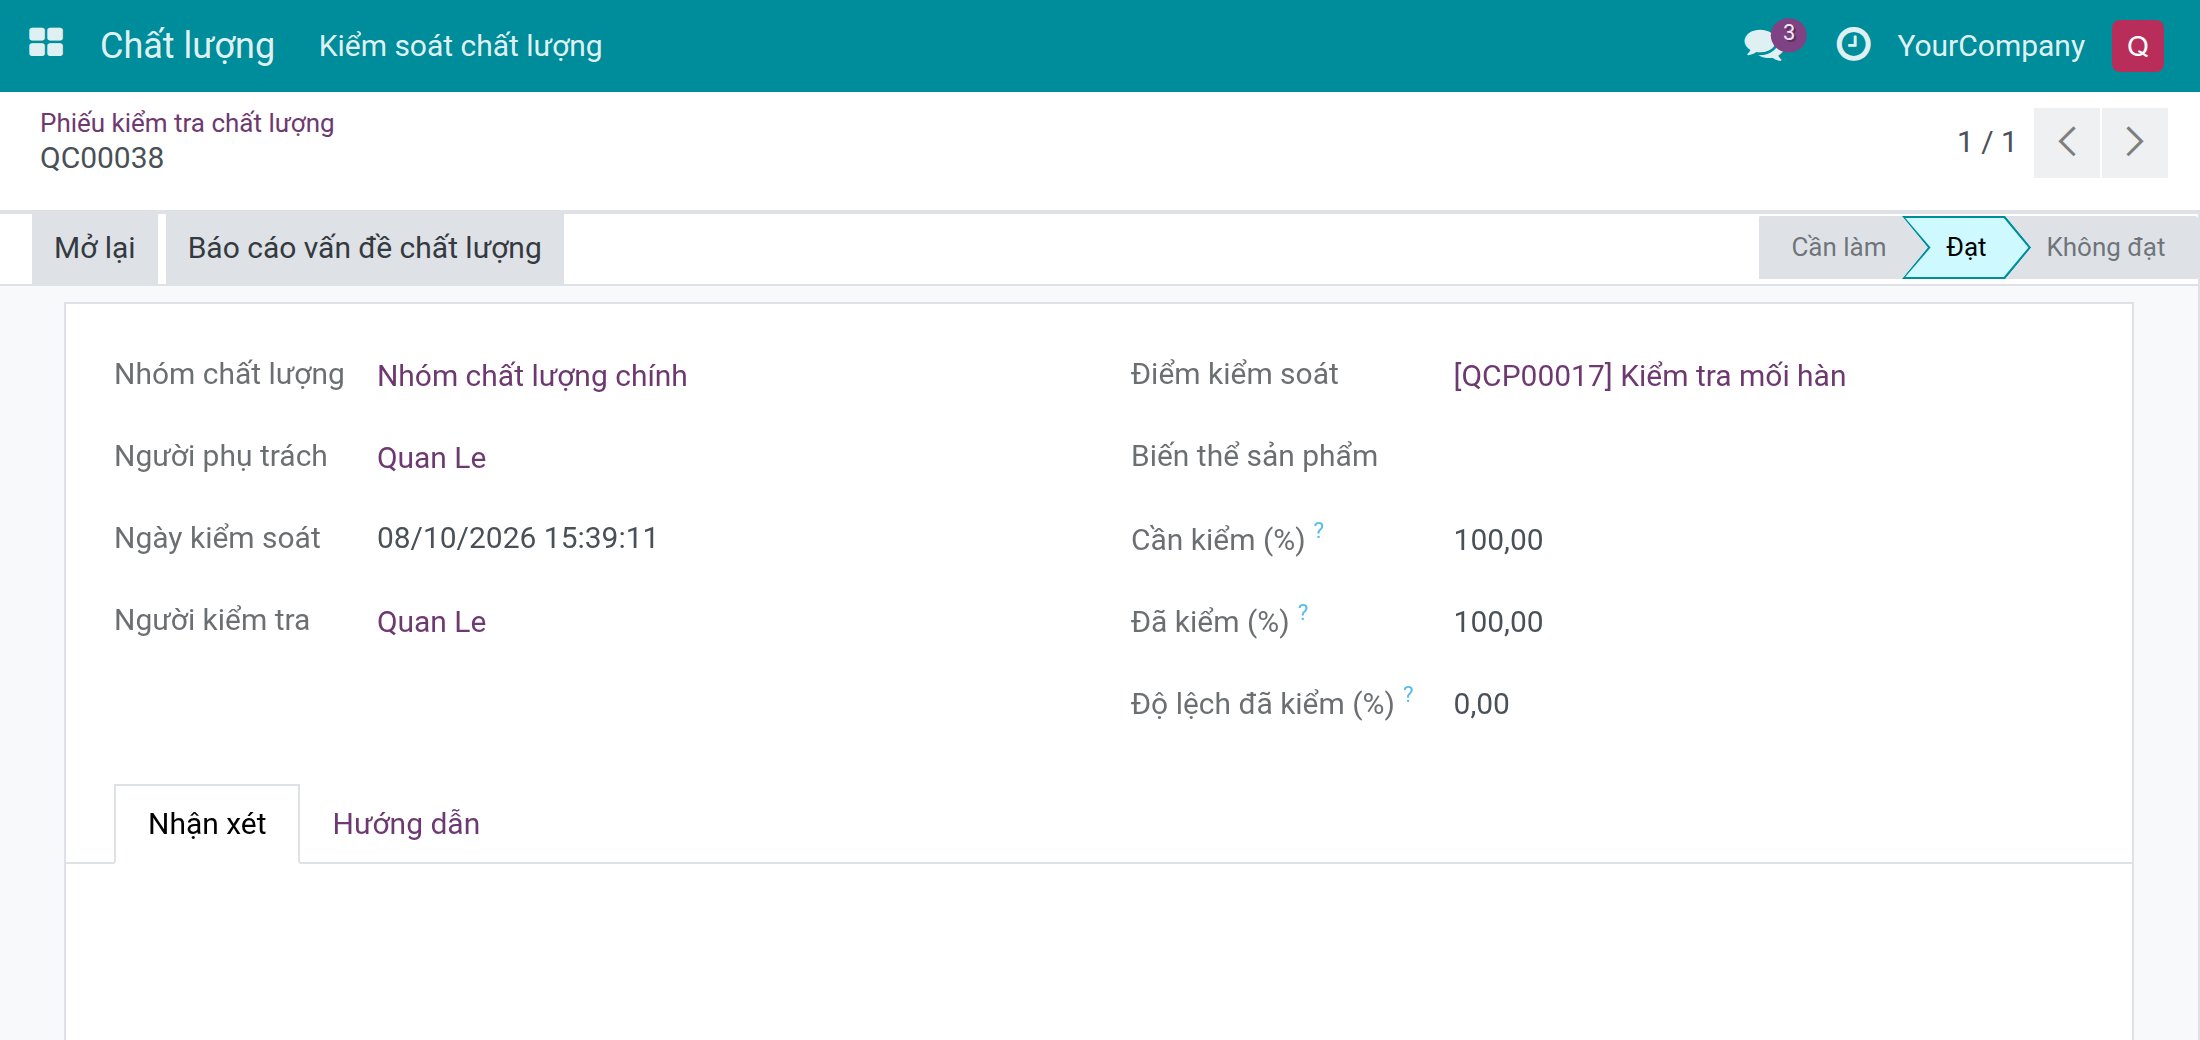Switch to the Hướng dẫn tab

[406, 824]
